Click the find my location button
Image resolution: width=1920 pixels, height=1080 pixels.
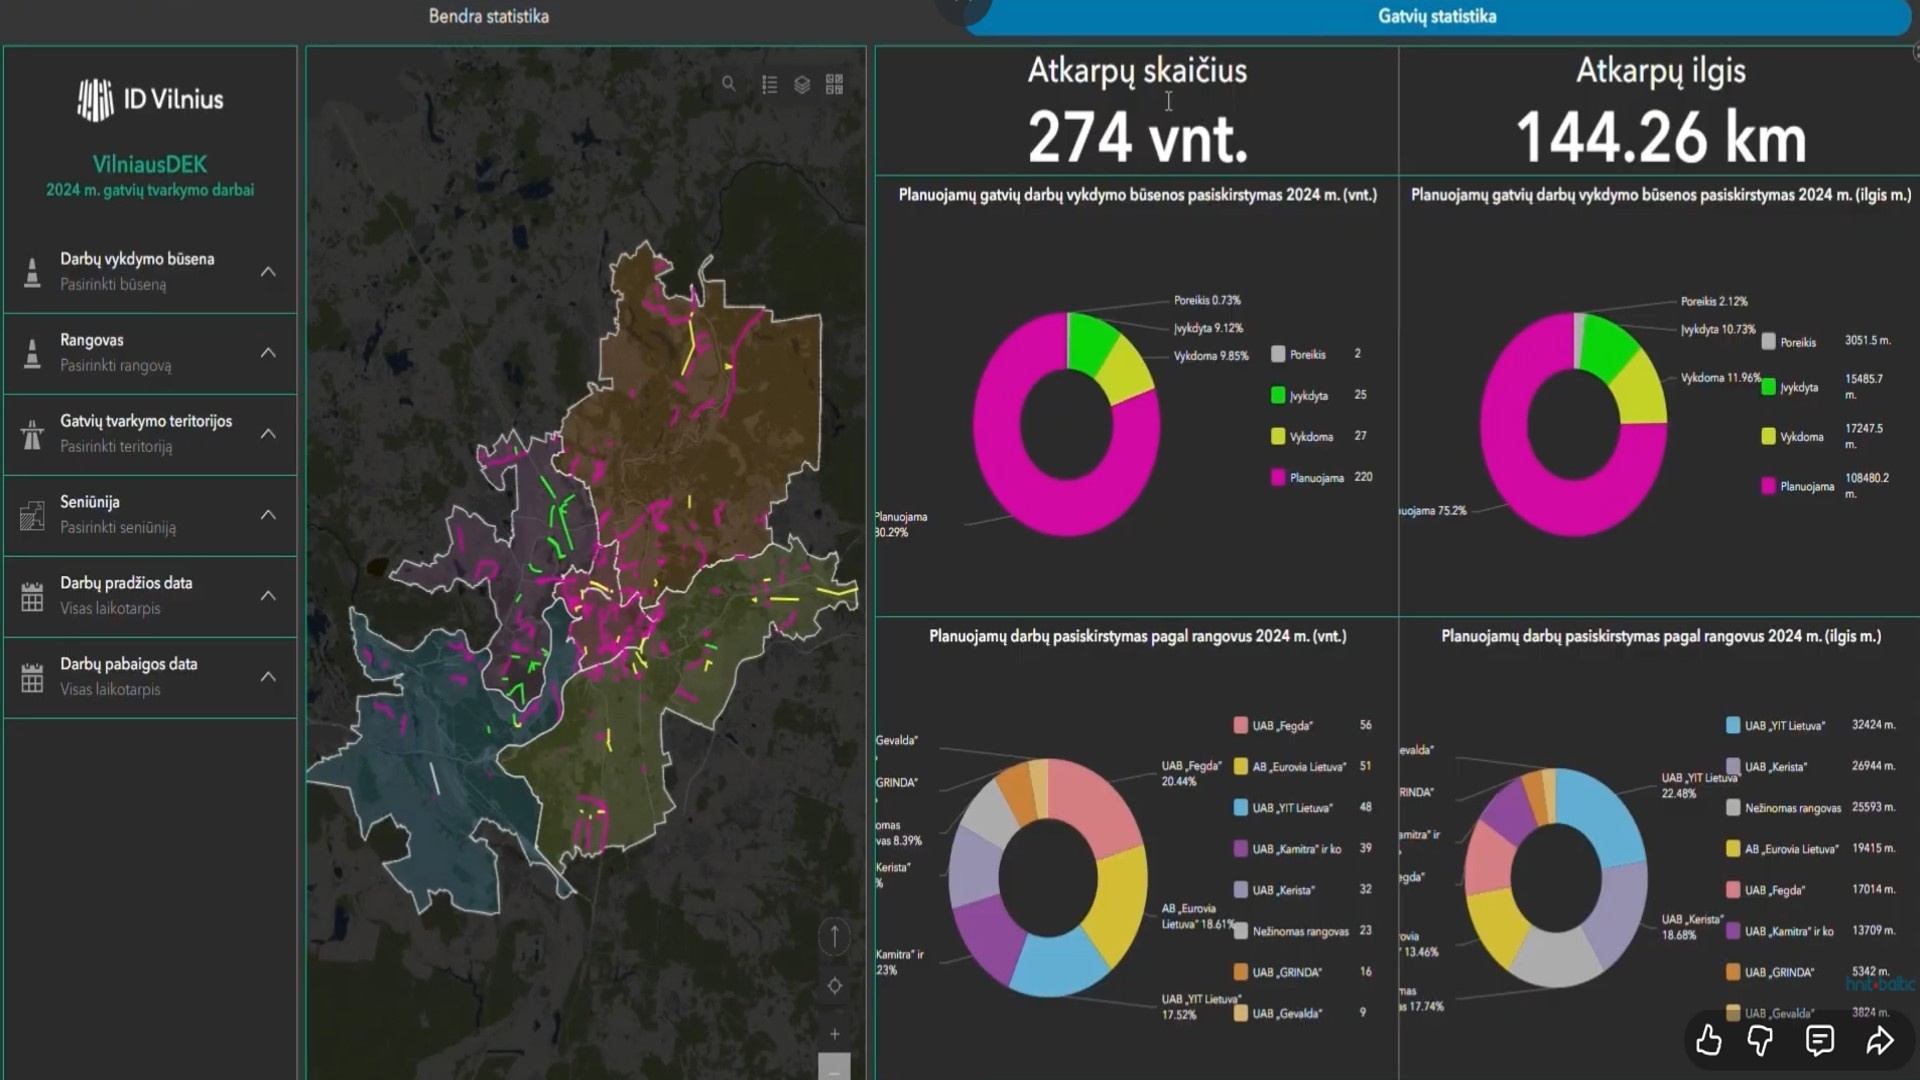point(834,986)
